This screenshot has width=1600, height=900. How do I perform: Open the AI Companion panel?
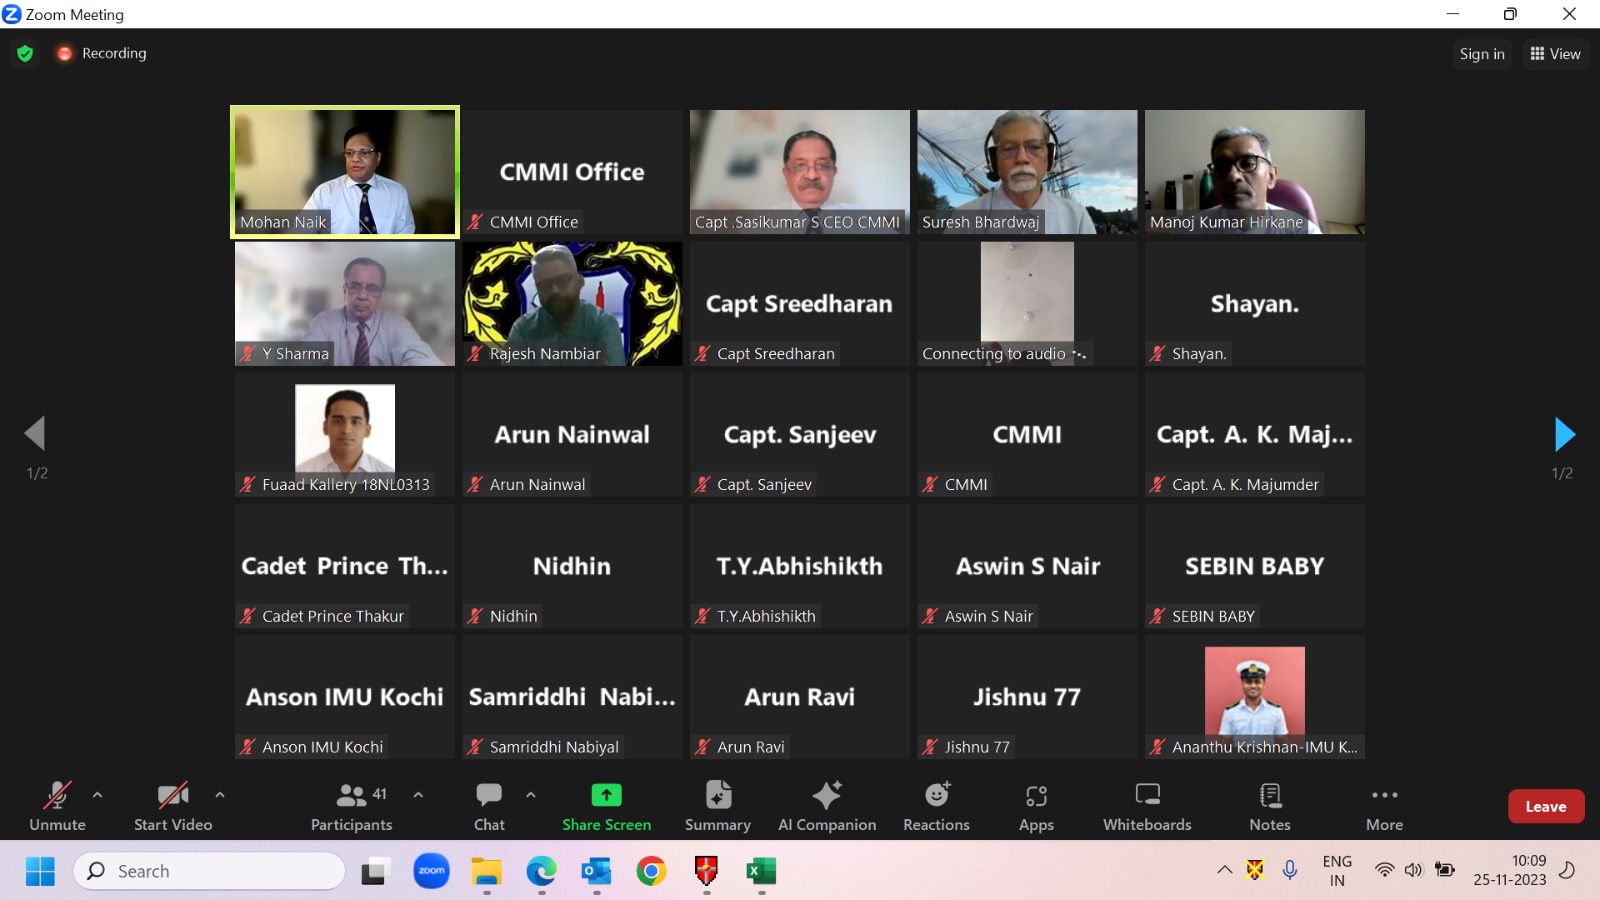[x=827, y=806]
